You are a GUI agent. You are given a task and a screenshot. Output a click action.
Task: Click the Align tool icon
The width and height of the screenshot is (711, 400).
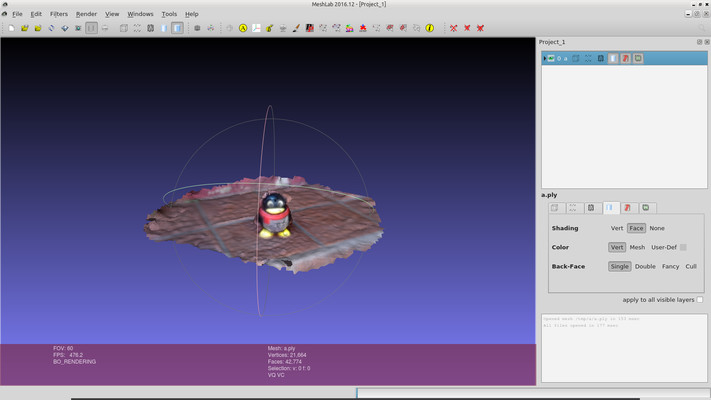pyautogui.click(x=363, y=28)
